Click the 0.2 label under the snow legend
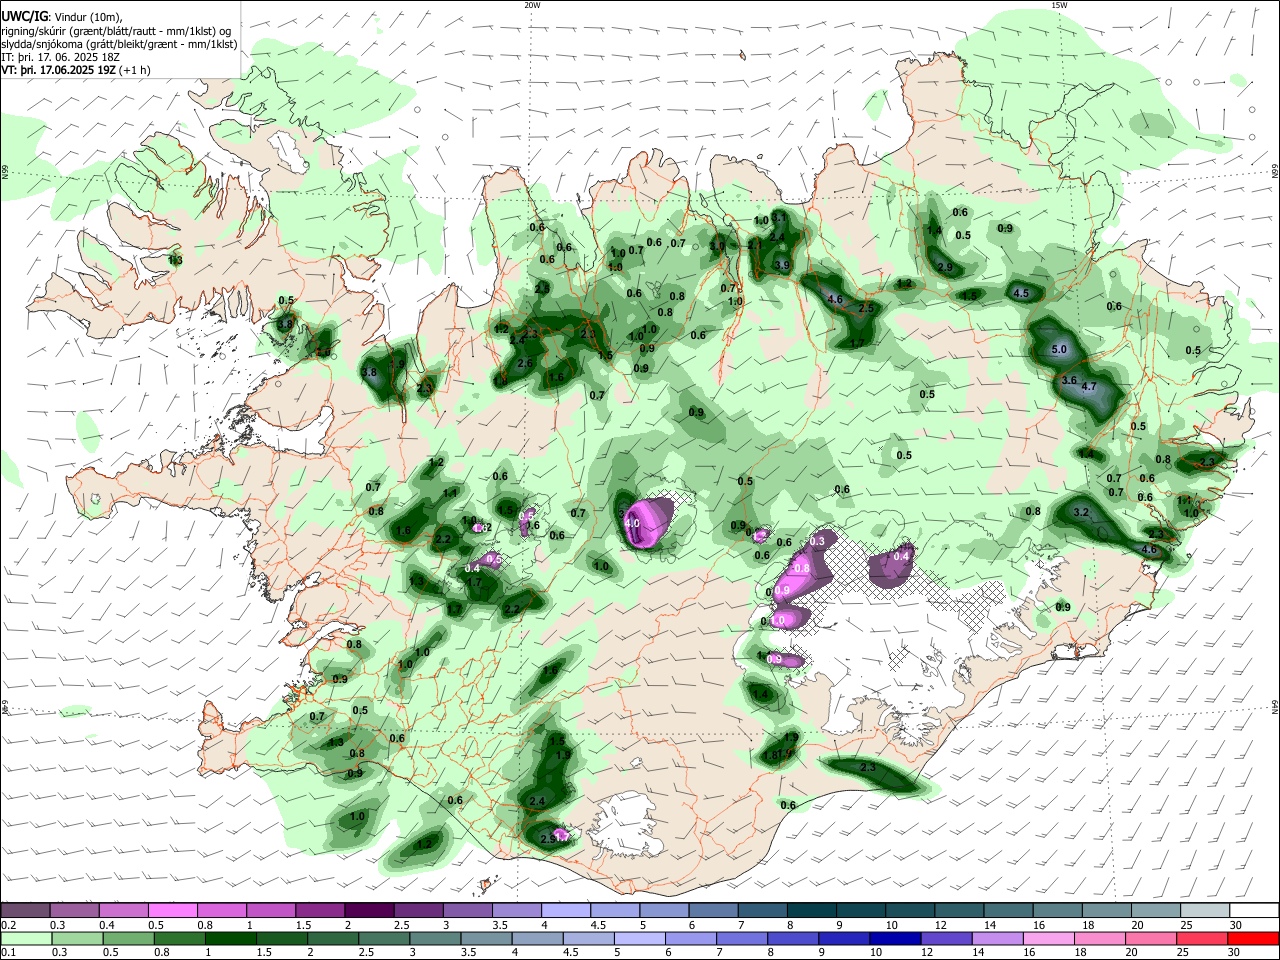 (x=8, y=925)
